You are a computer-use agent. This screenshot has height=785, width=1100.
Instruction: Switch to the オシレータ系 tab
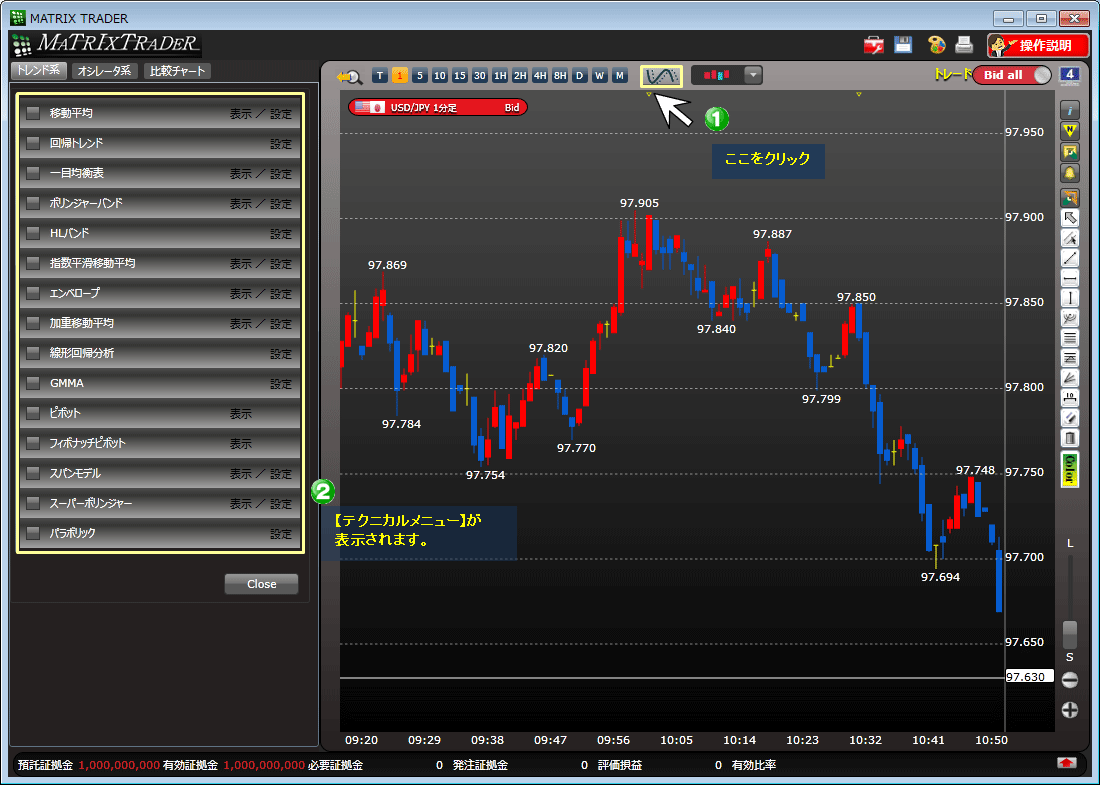coord(104,71)
